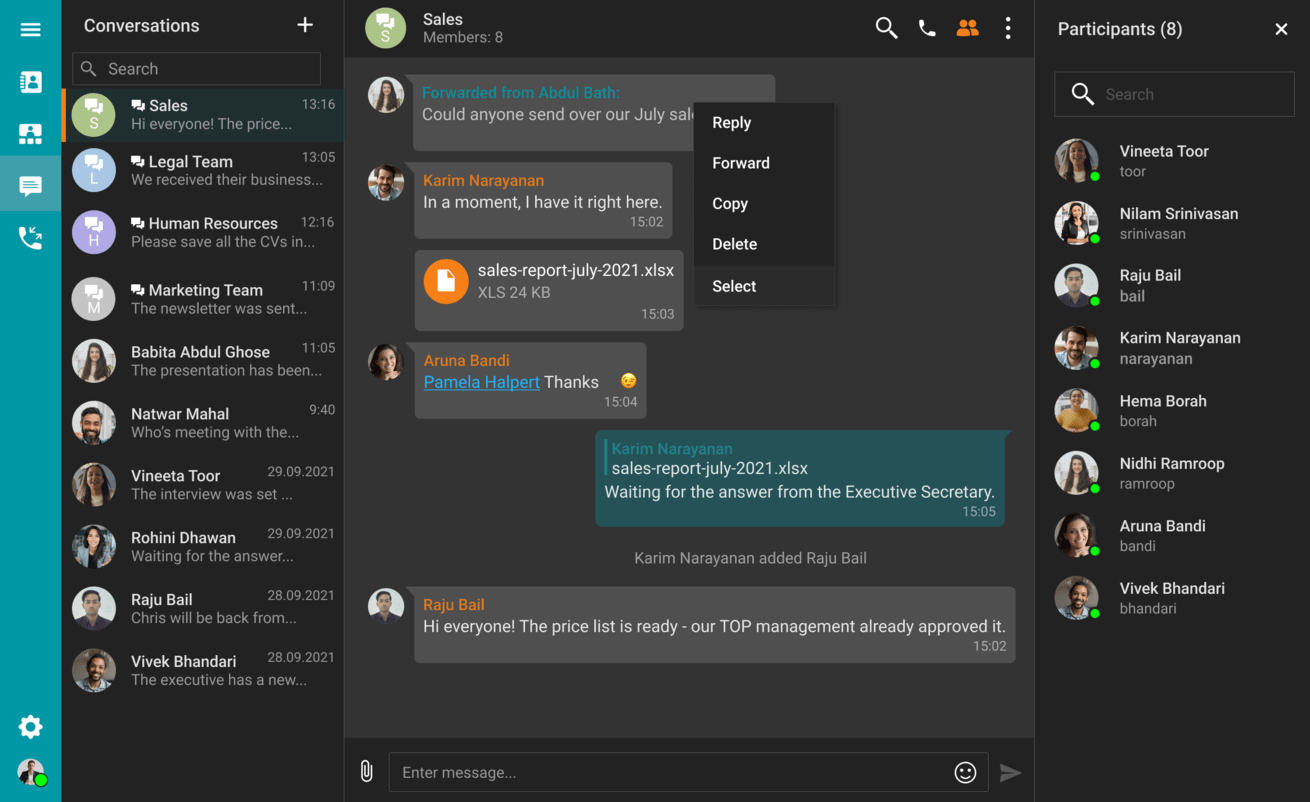Open the group conversations icon

31,133
